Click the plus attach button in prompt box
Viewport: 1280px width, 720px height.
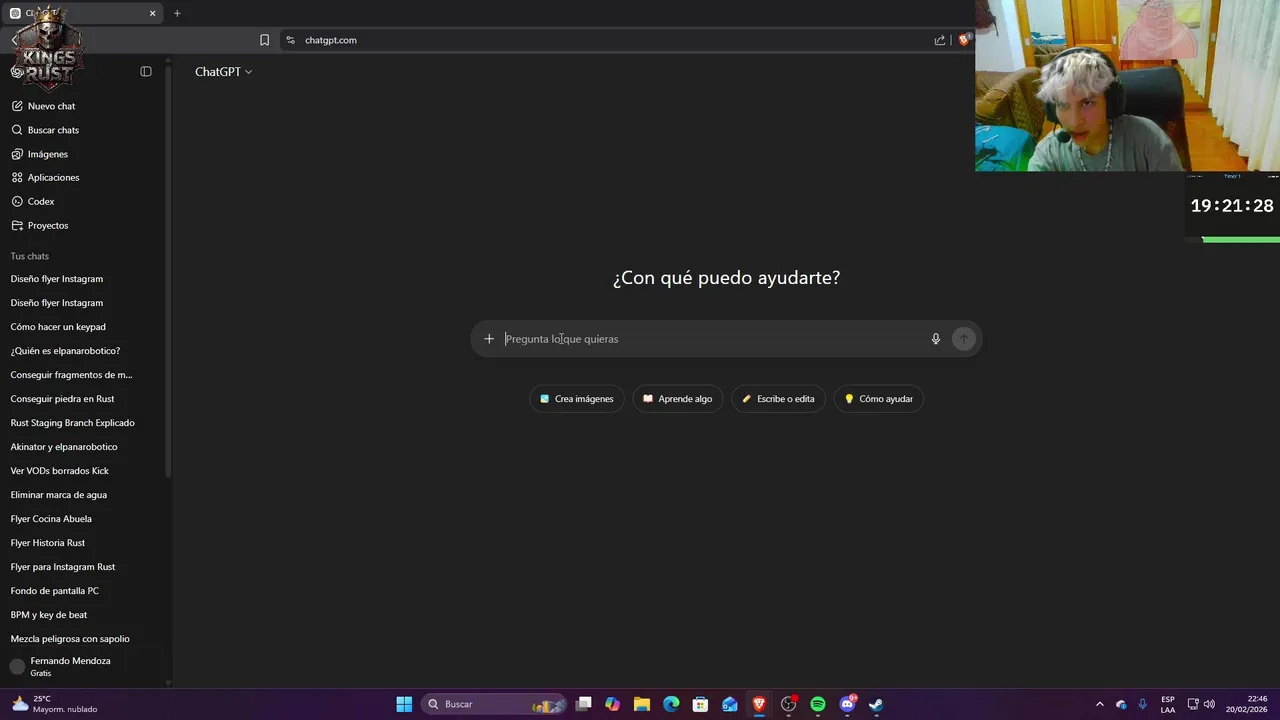point(489,339)
